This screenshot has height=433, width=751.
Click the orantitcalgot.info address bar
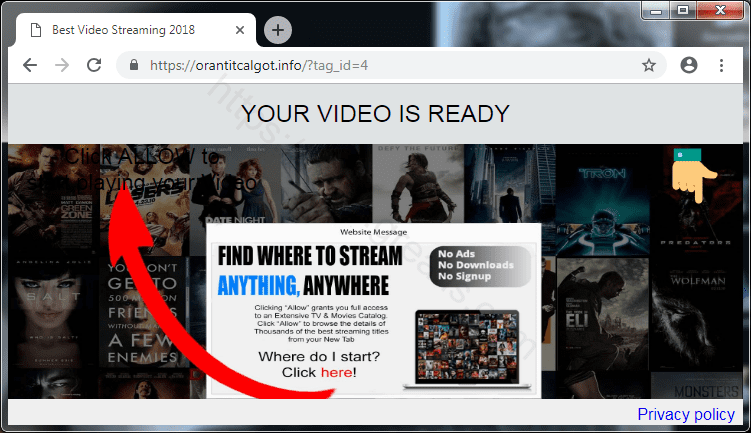380,65
